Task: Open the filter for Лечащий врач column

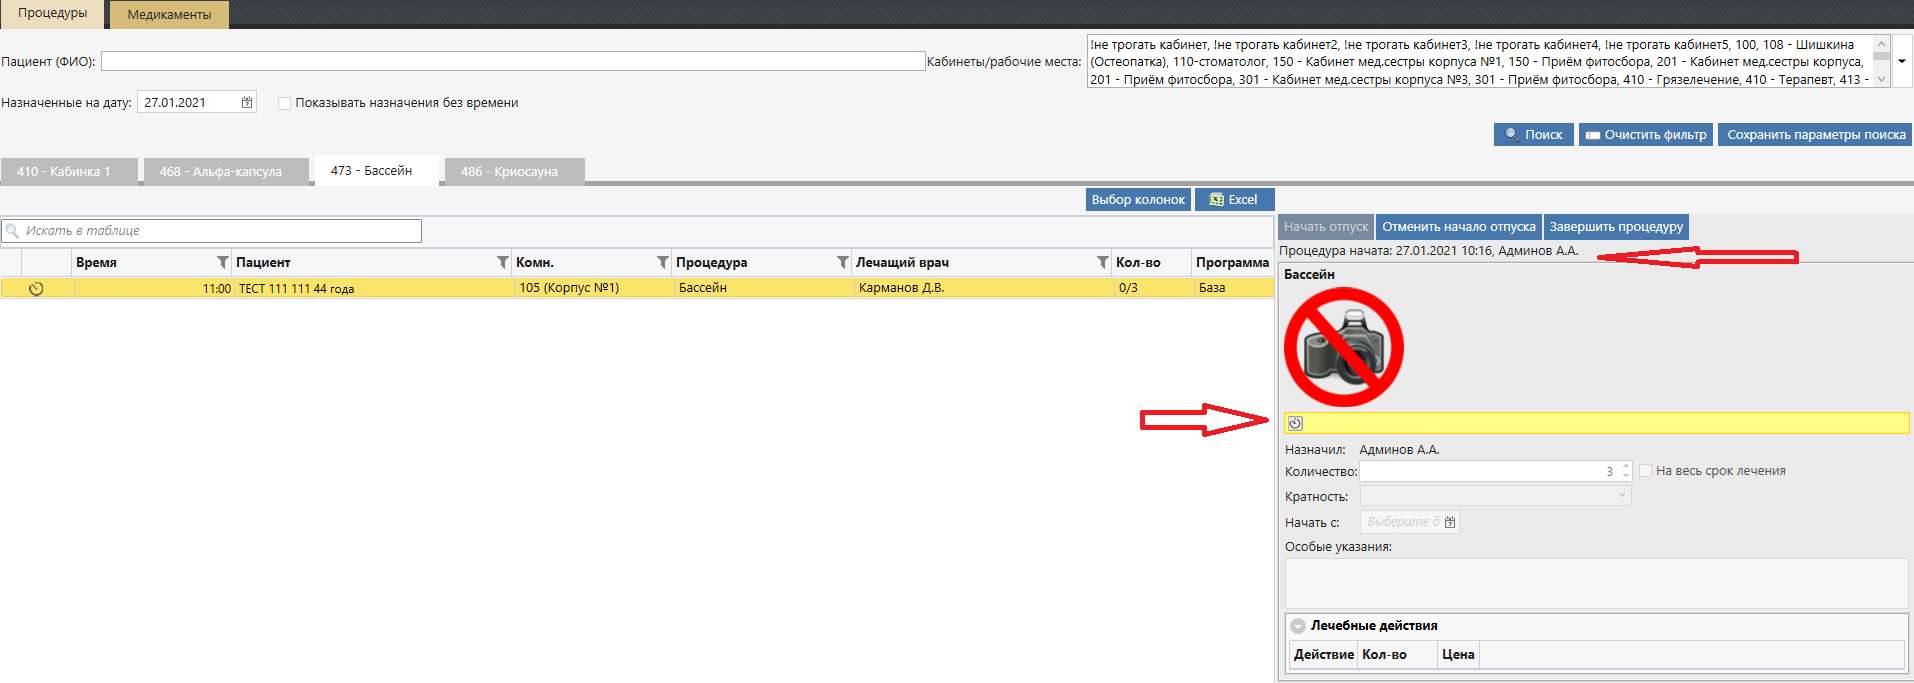Action: (1102, 262)
